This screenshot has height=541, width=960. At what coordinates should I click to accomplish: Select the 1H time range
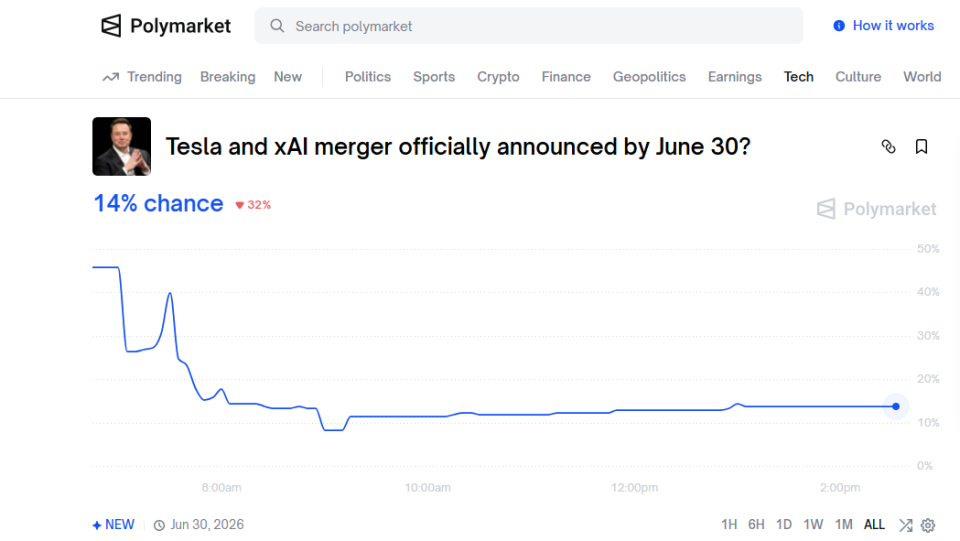(729, 525)
